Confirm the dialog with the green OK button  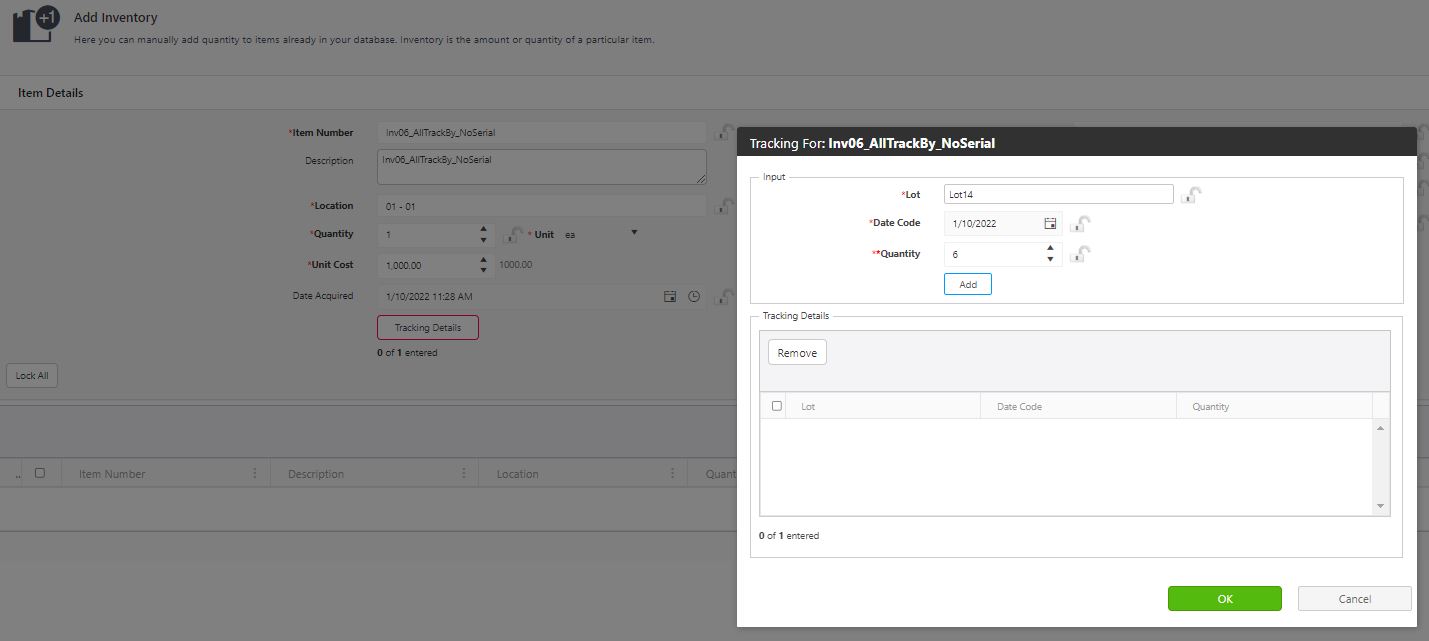click(1224, 598)
